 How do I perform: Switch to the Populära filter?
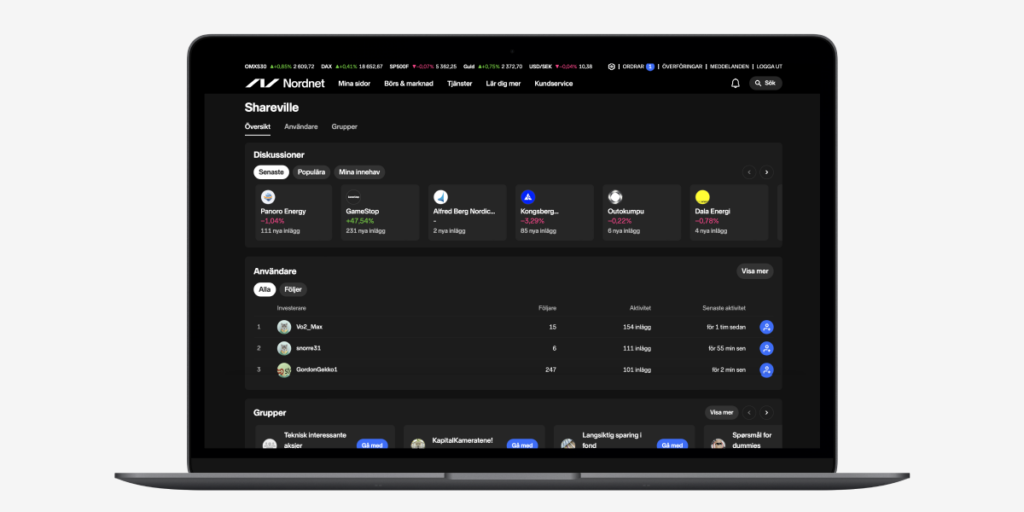click(x=312, y=172)
